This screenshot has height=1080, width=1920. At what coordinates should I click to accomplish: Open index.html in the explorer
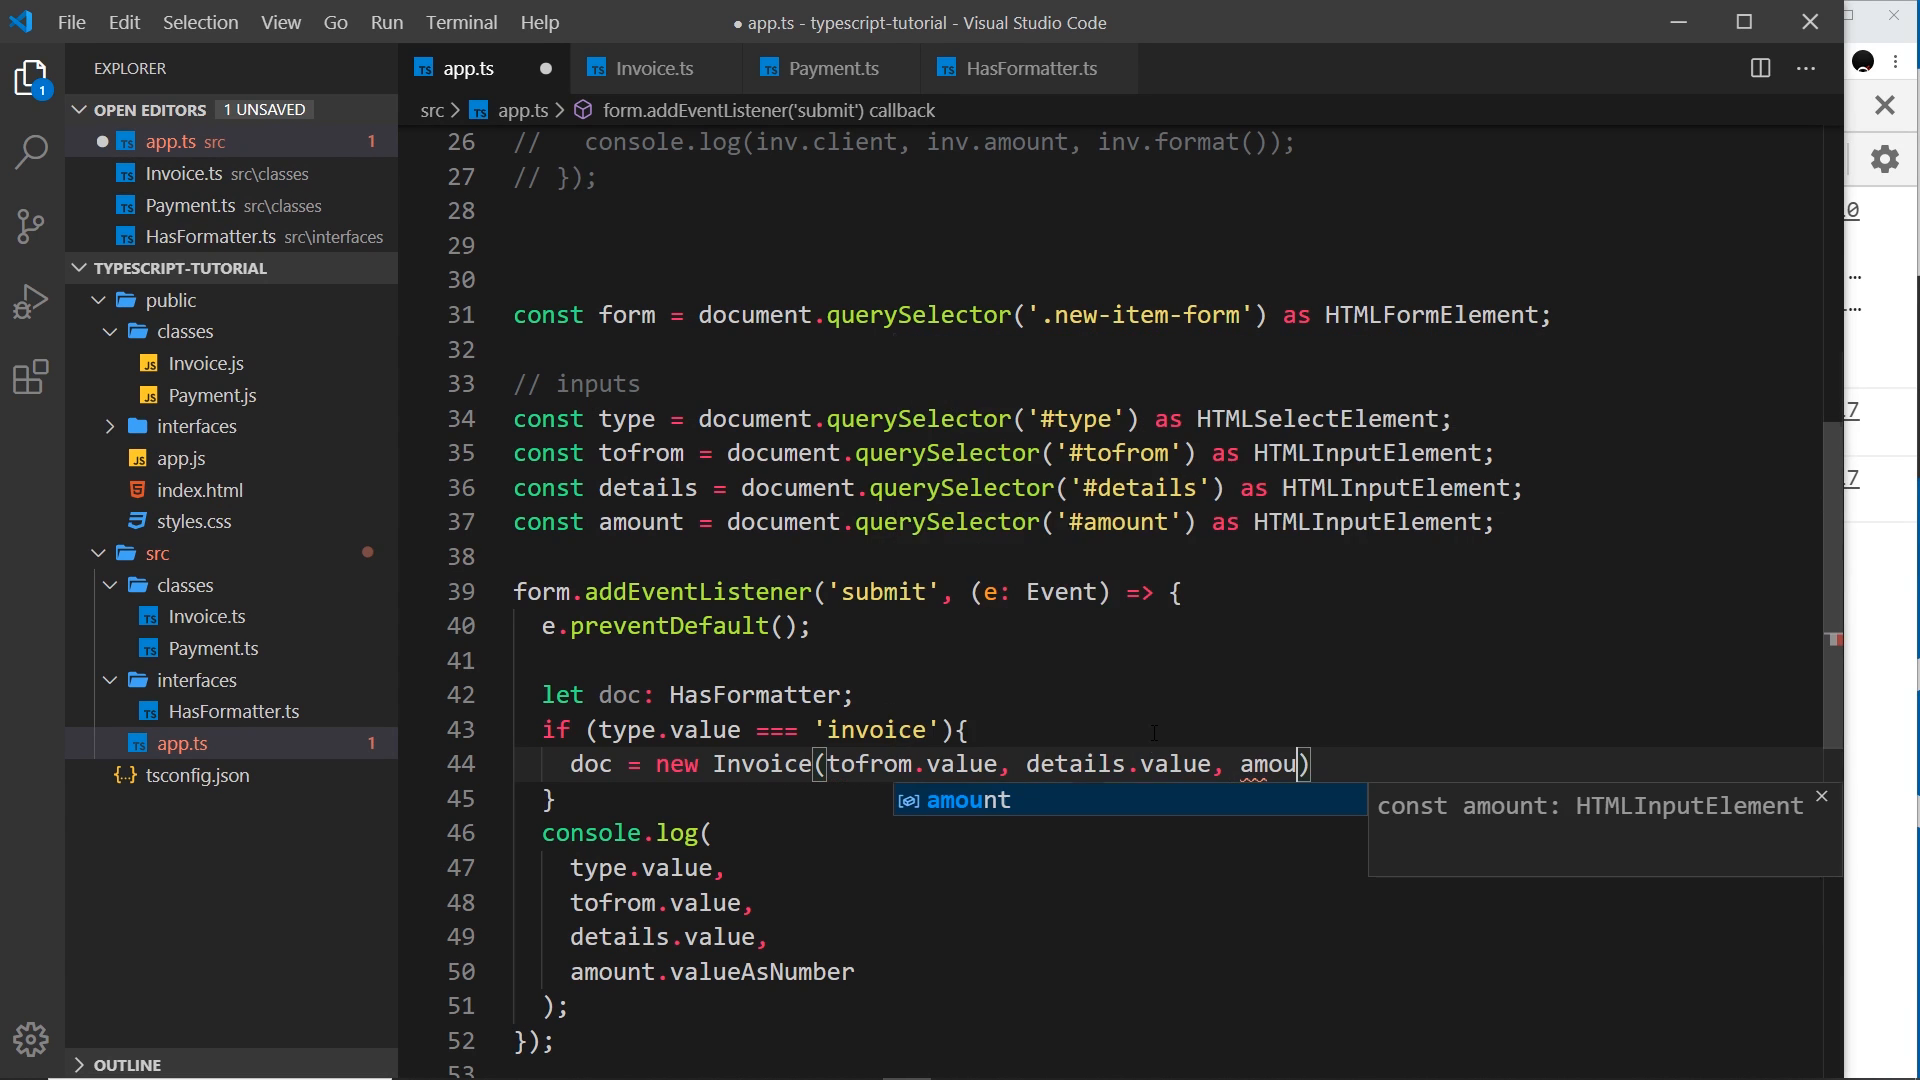point(199,490)
